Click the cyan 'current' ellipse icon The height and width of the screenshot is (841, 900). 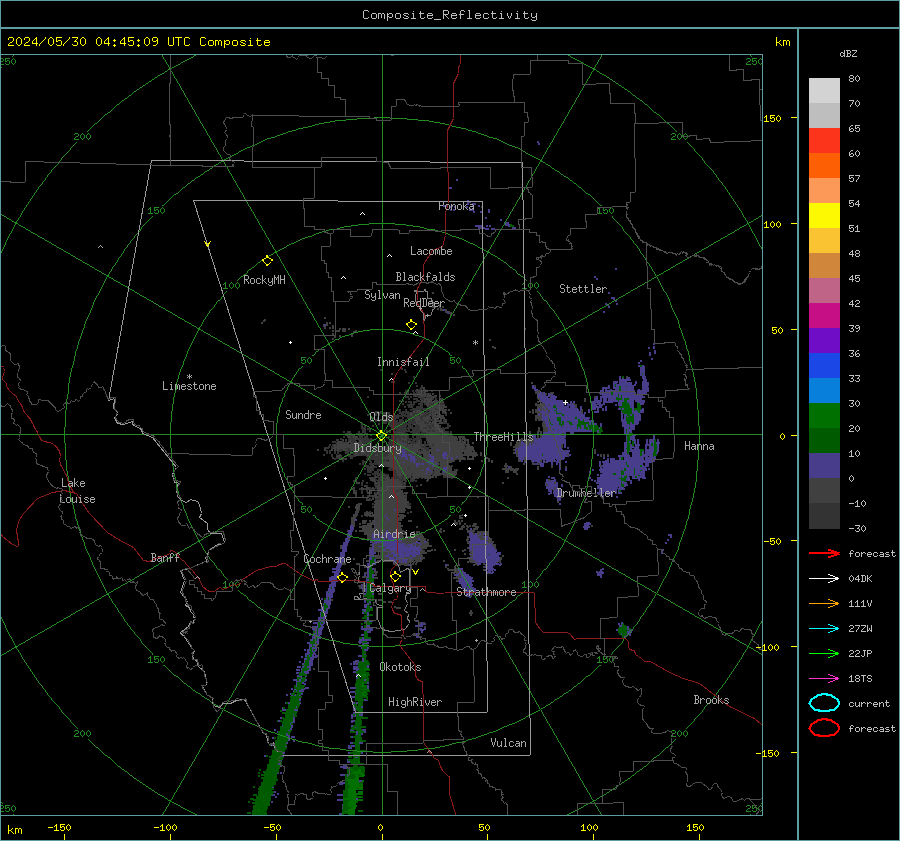(x=824, y=703)
